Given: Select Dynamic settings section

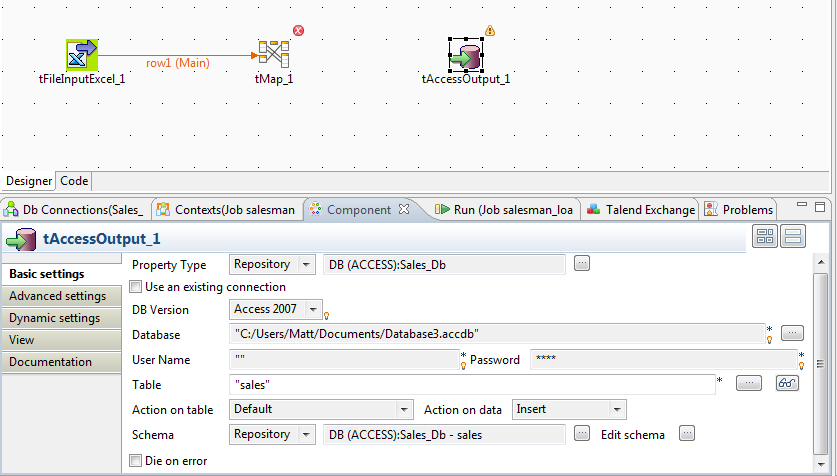Looking at the screenshot, I should coord(61,318).
